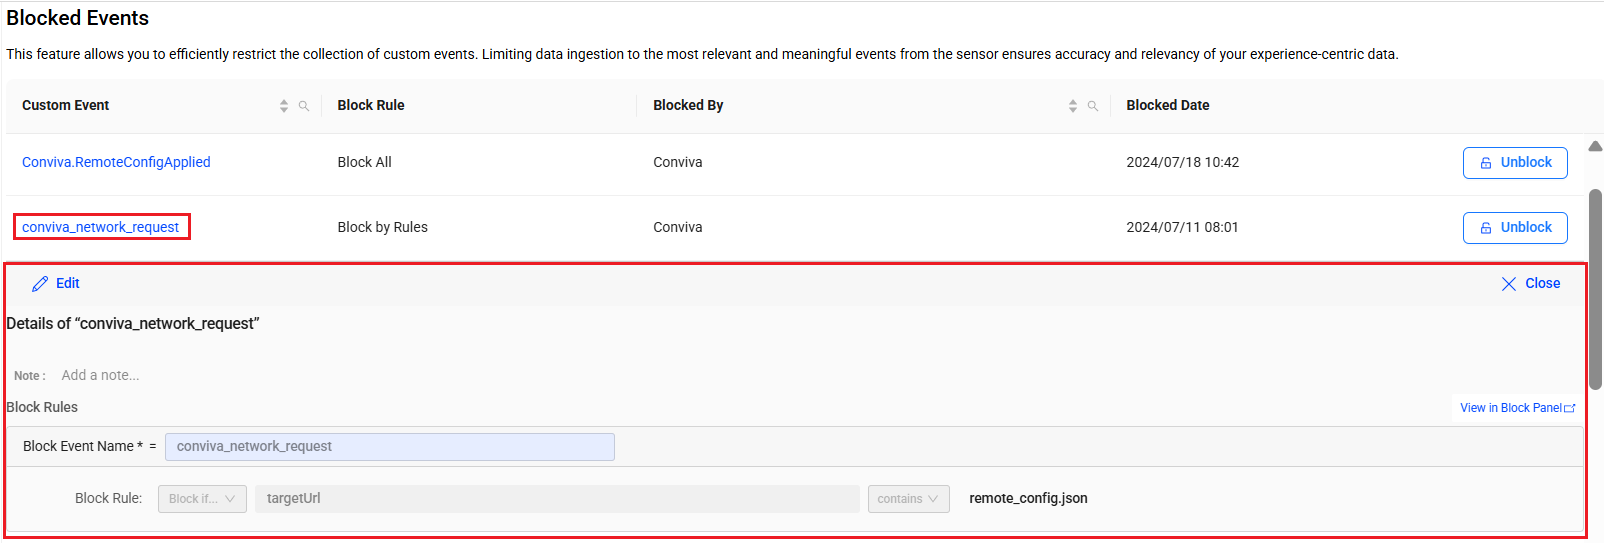Open the conviva_network_request event link
This screenshot has width=1604, height=543.
pyautogui.click(x=101, y=227)
